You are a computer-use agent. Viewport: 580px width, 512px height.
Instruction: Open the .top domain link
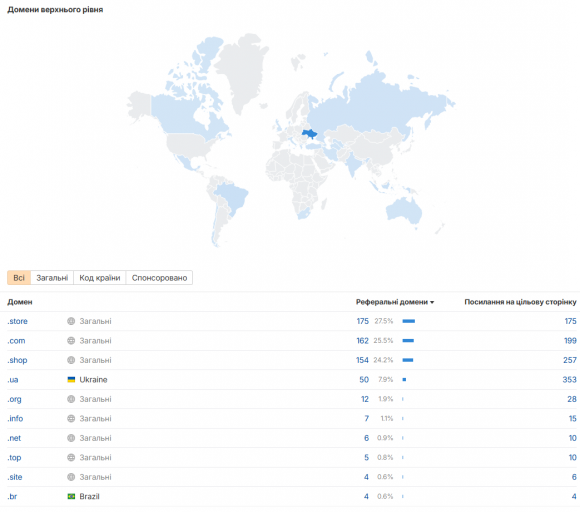14,458
